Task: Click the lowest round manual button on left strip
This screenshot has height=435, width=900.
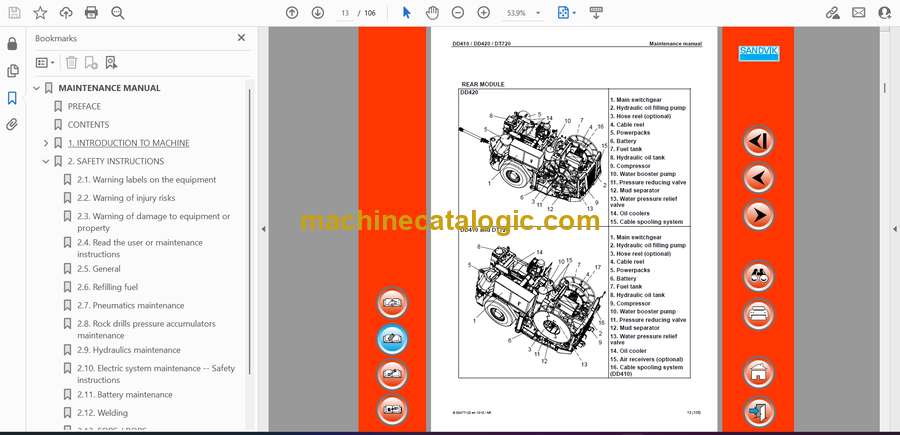Action: pos(392,410)
